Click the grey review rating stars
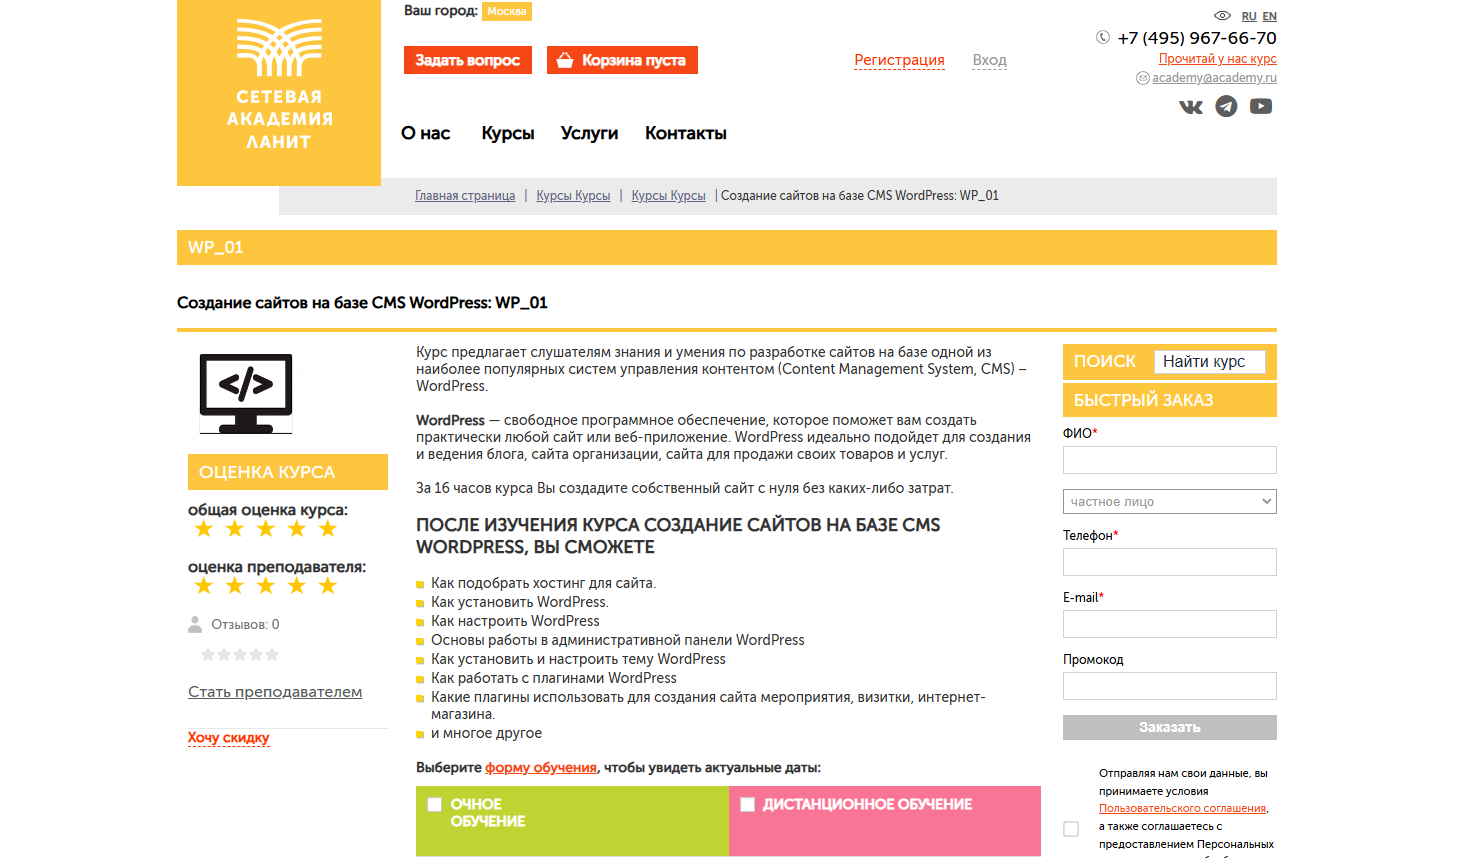The width and height of the screenshot is (1472, 858). (240, 655)
